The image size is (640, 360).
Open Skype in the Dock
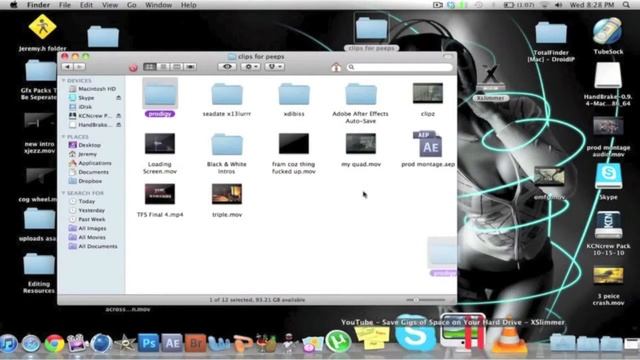click(415, 333)
